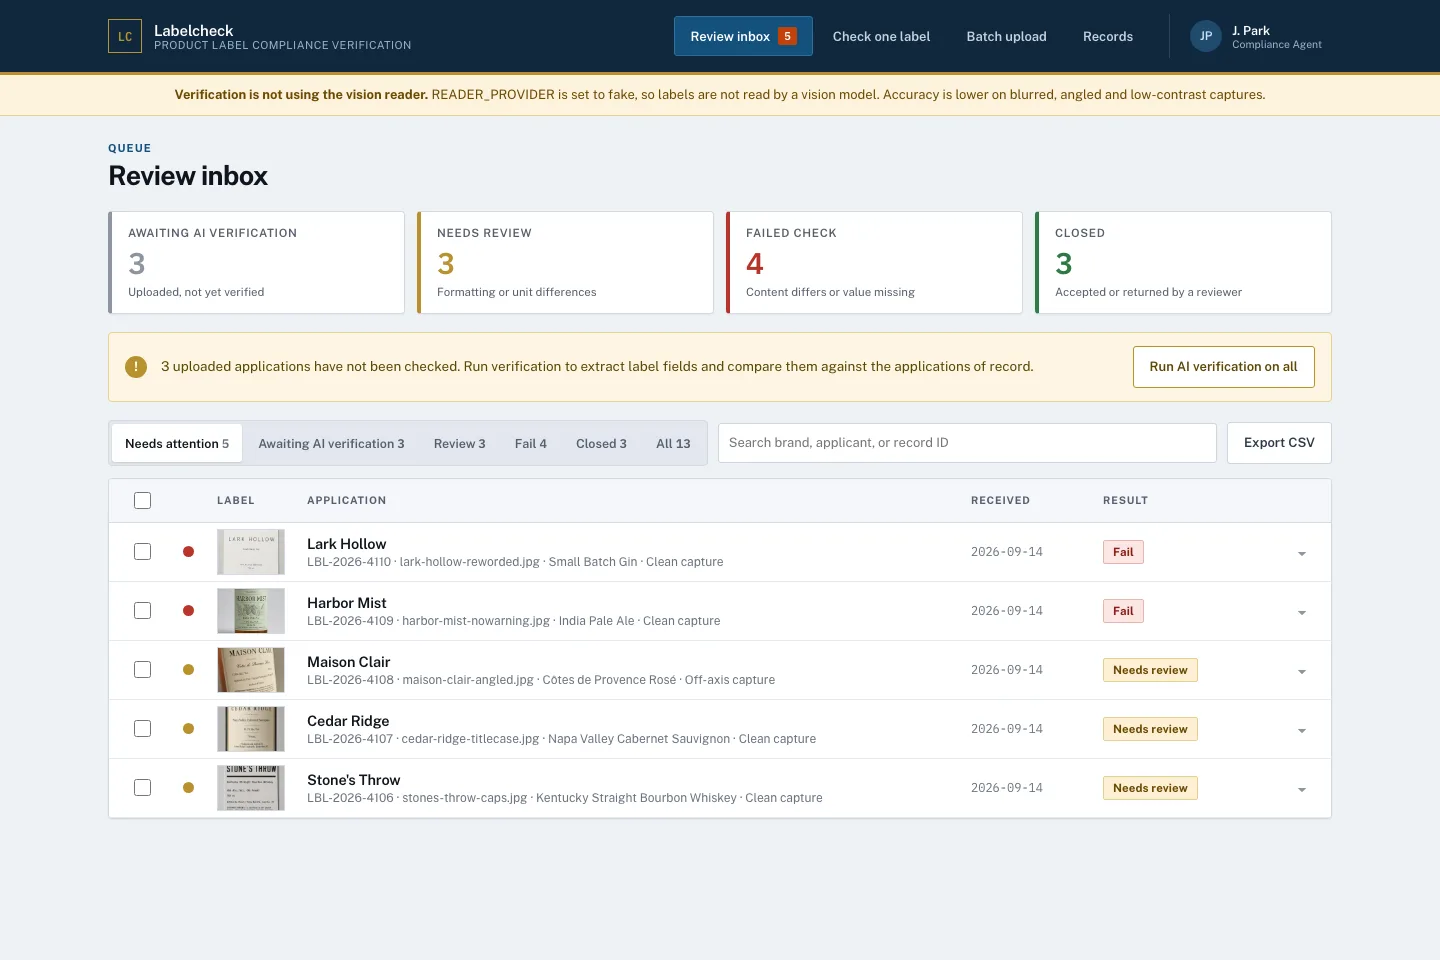1440x960 pixels.
Task: Click Run AI verification on all
Action: (x=1223, y=367)
